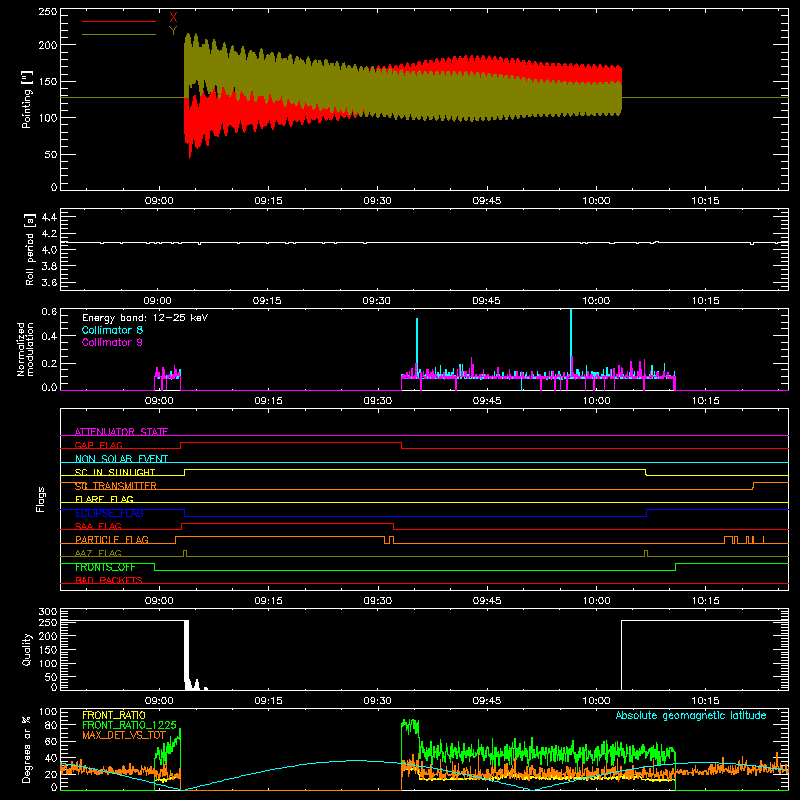Select the BAD_PACKETS flag label
Viewport: 800px width, 800px height.
pos(109,580)
